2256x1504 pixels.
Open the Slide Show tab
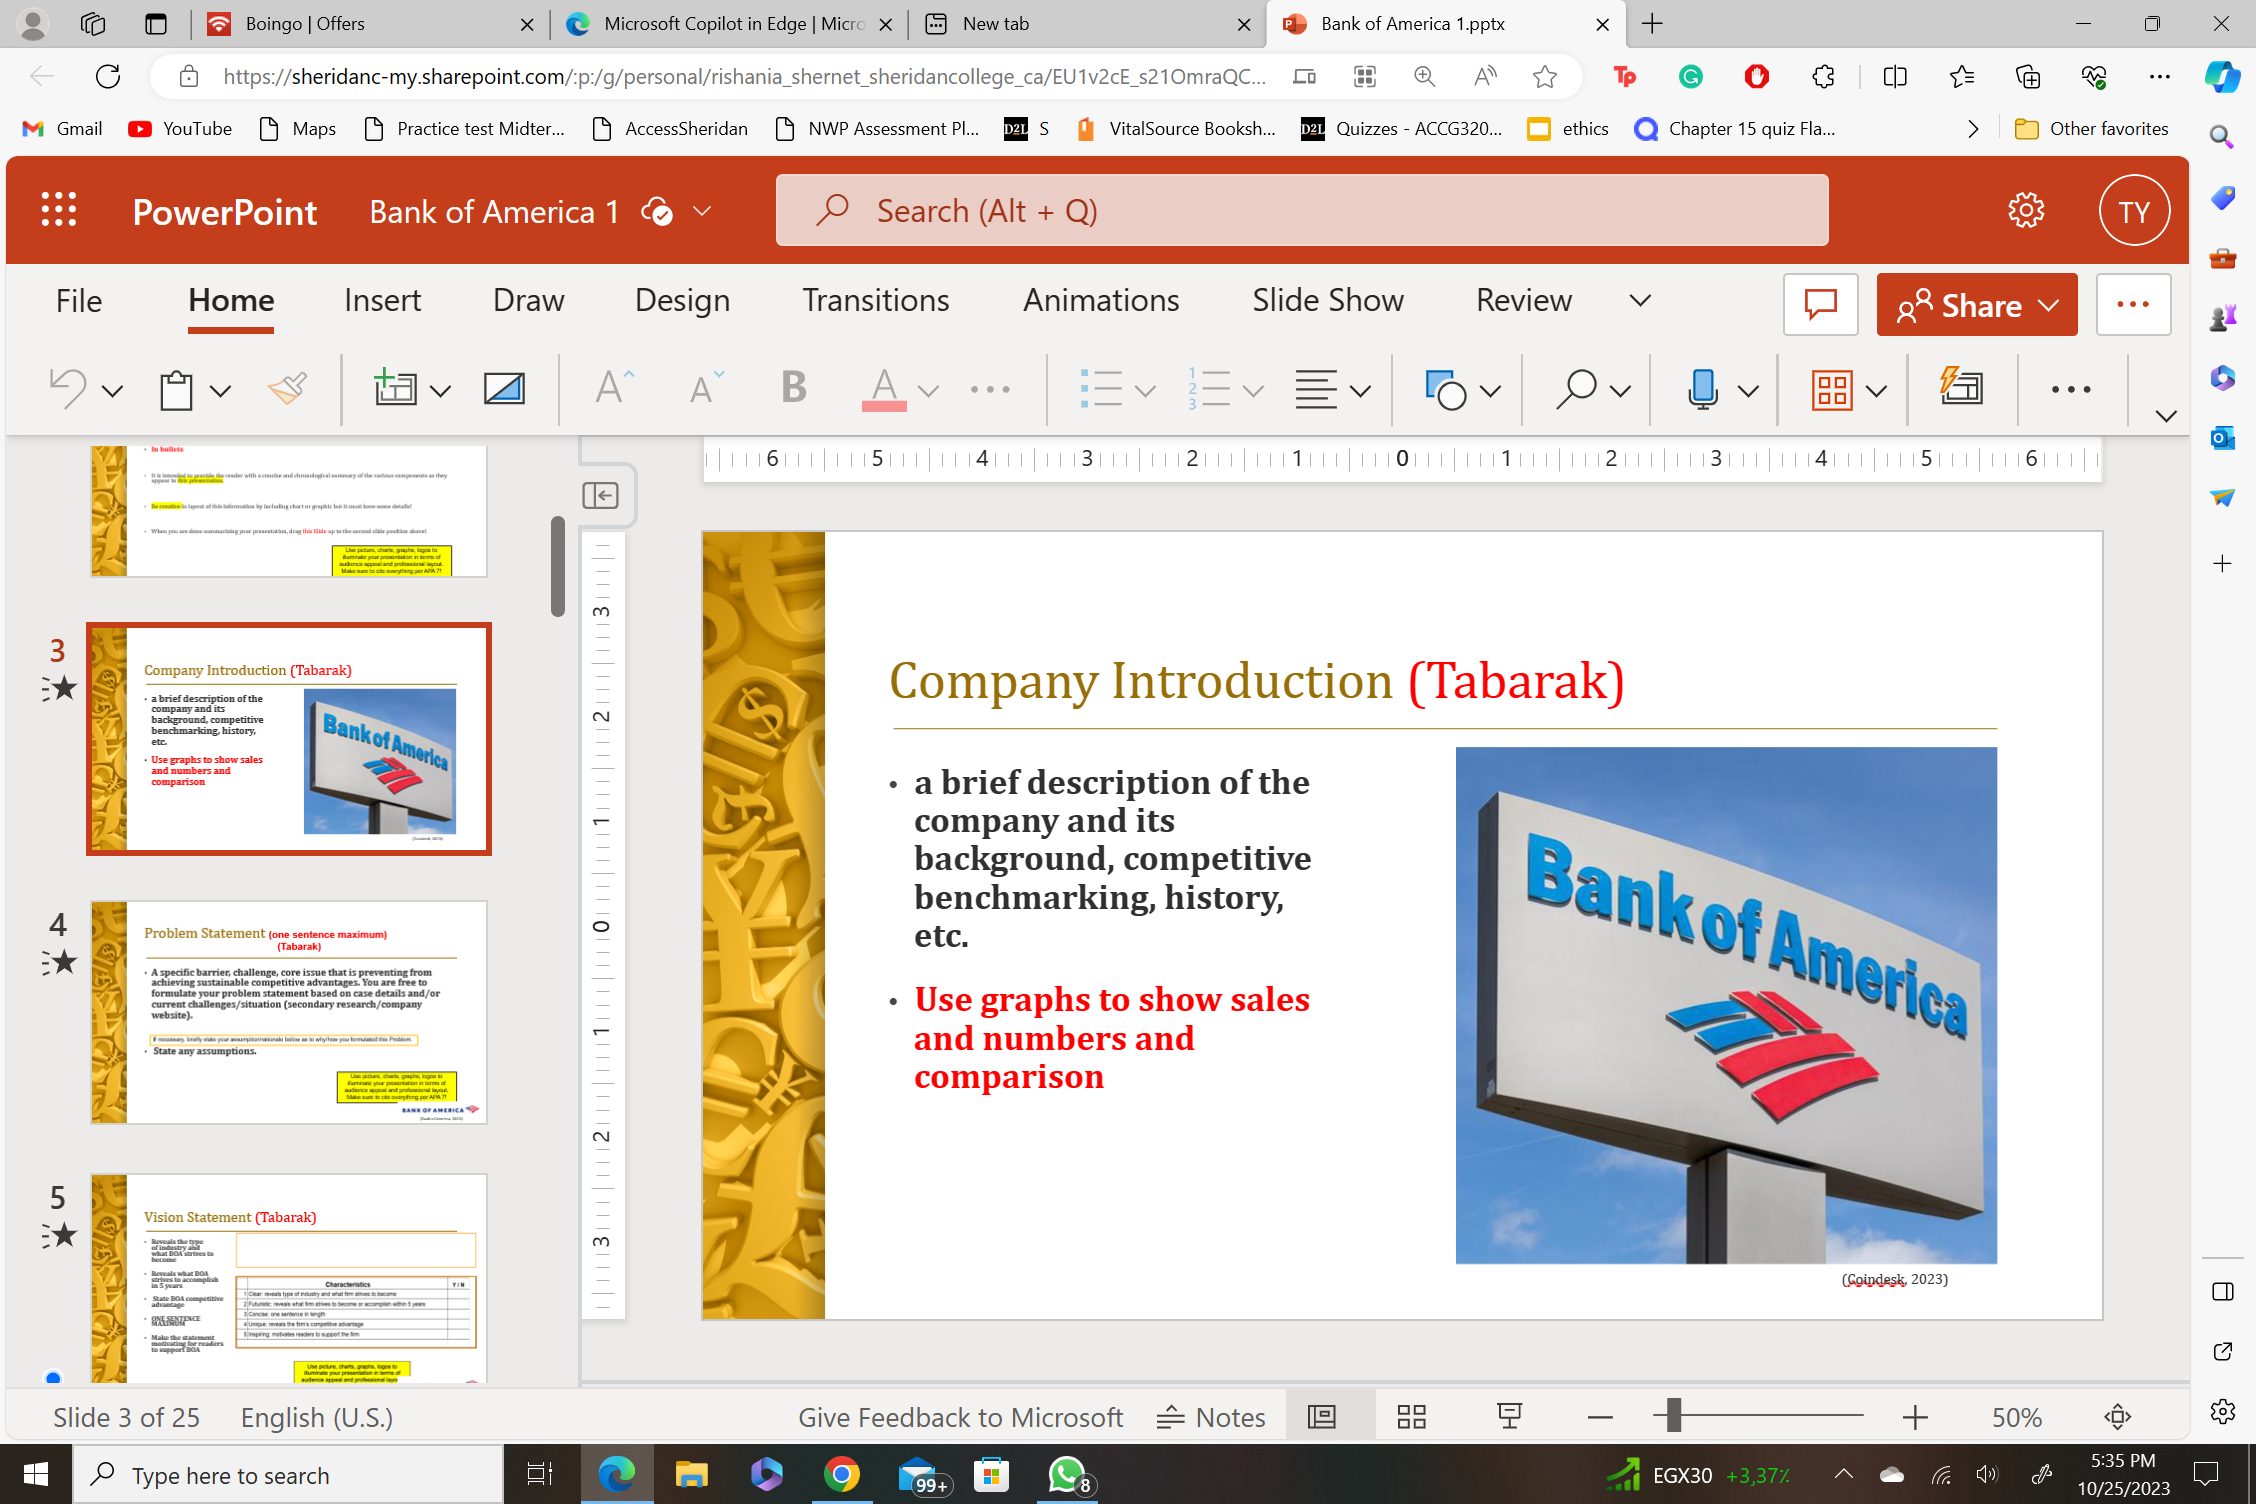1328,300
